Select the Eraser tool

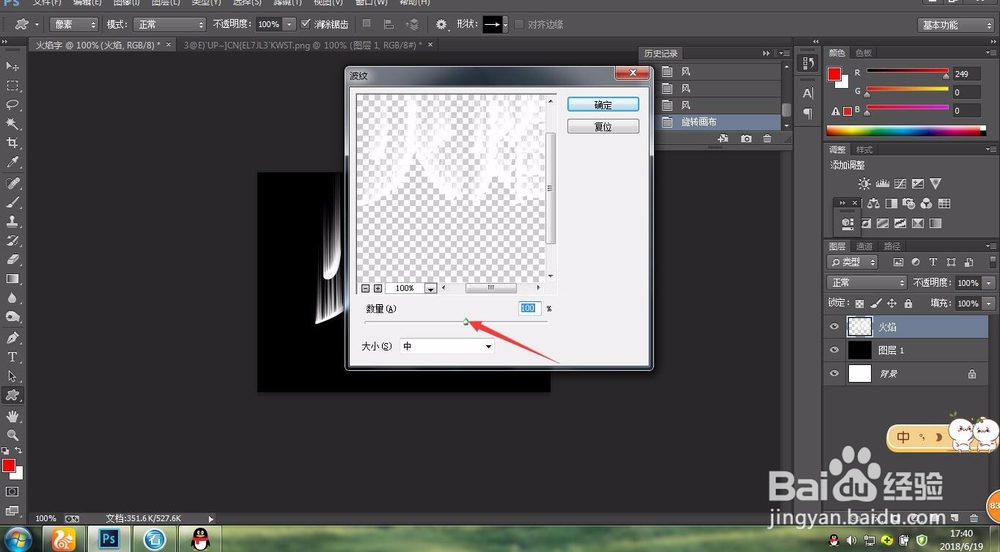pos(12,259)
